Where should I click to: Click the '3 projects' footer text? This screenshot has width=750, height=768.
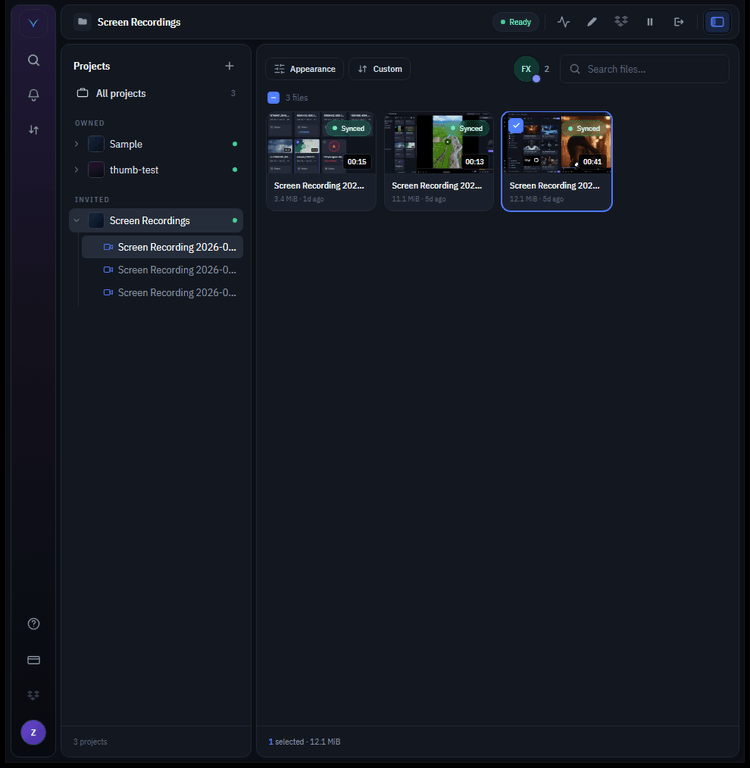[90, 742]
